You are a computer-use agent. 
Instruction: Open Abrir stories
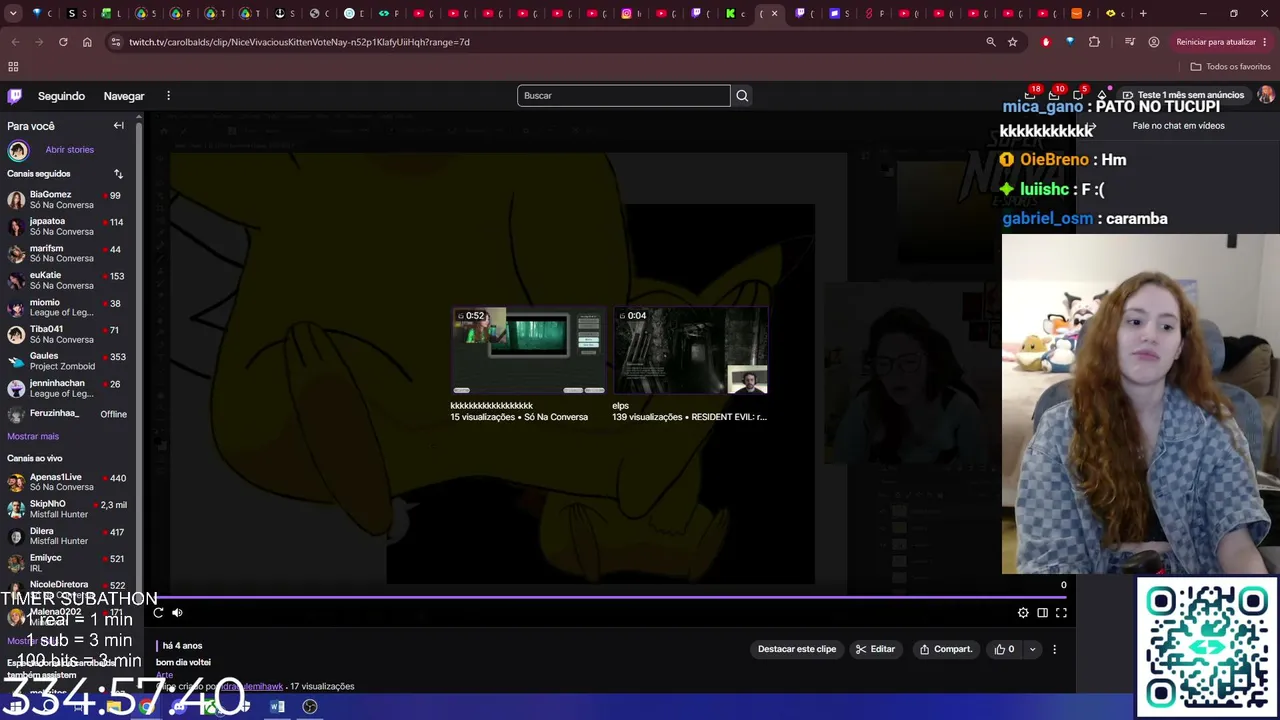click(69, 150)
